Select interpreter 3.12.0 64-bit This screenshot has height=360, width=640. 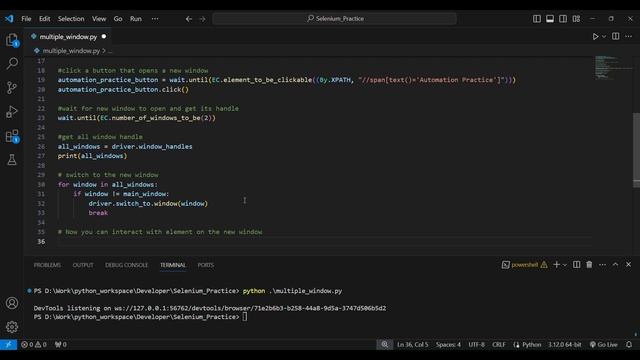(564, 344)
